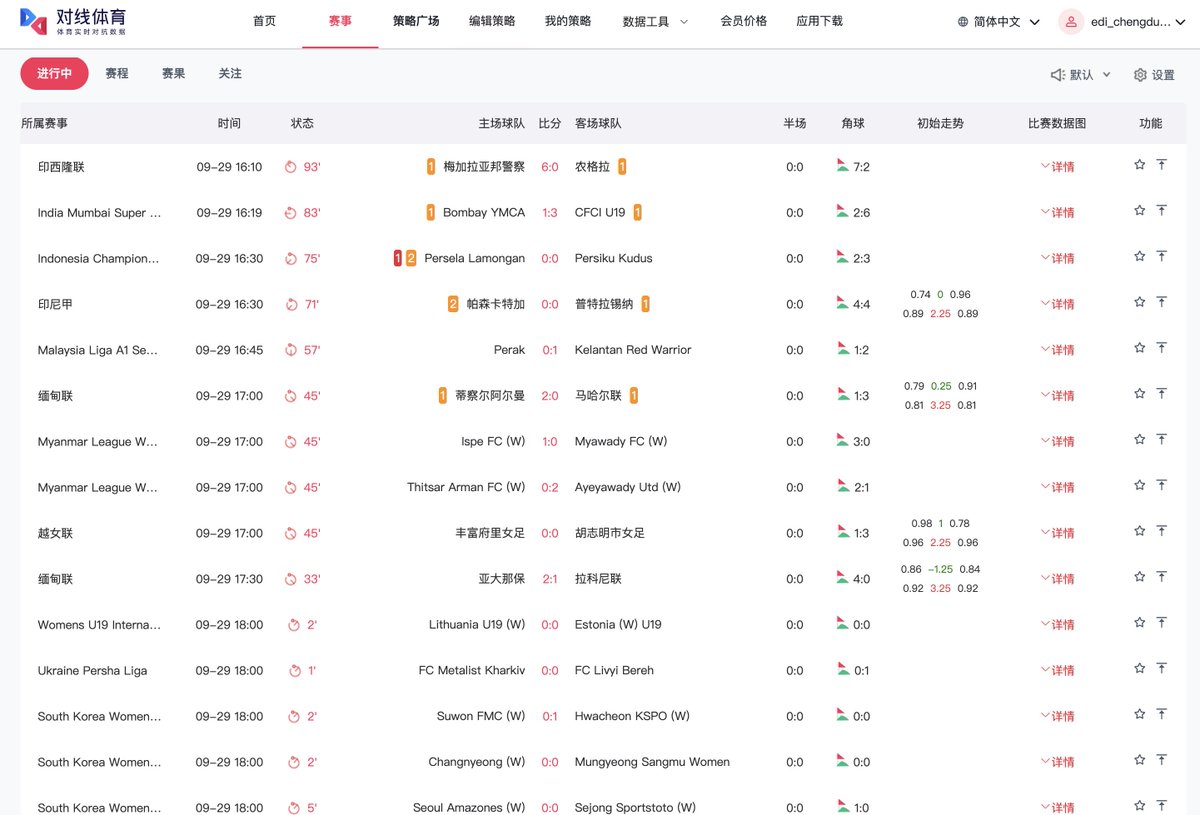Pin the Suwon FMC (W) match to top
Viewport: 1200px width, 815px height.
(1162, 714)
